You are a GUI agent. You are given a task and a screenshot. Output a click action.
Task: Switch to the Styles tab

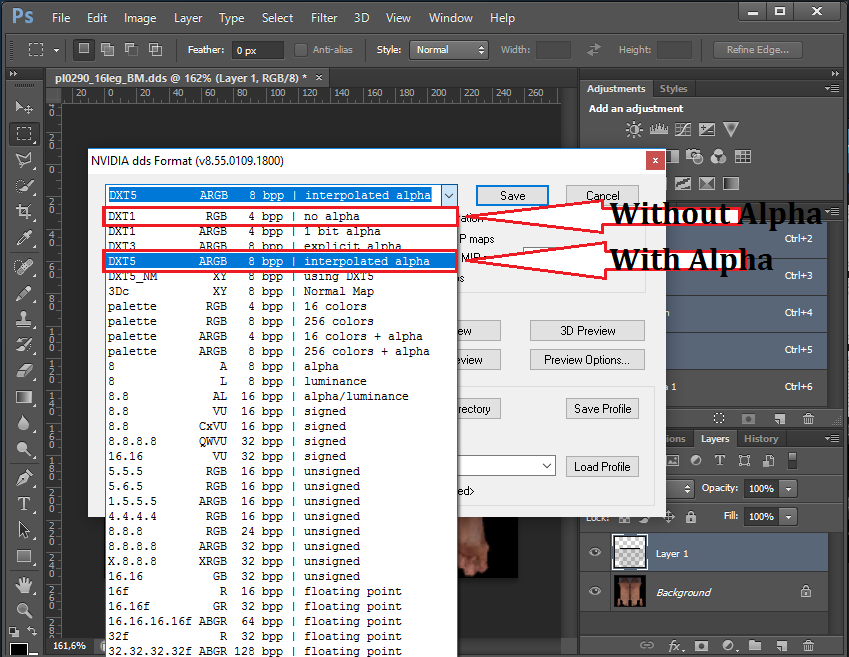pyautogui.click(x=673, y=88)
